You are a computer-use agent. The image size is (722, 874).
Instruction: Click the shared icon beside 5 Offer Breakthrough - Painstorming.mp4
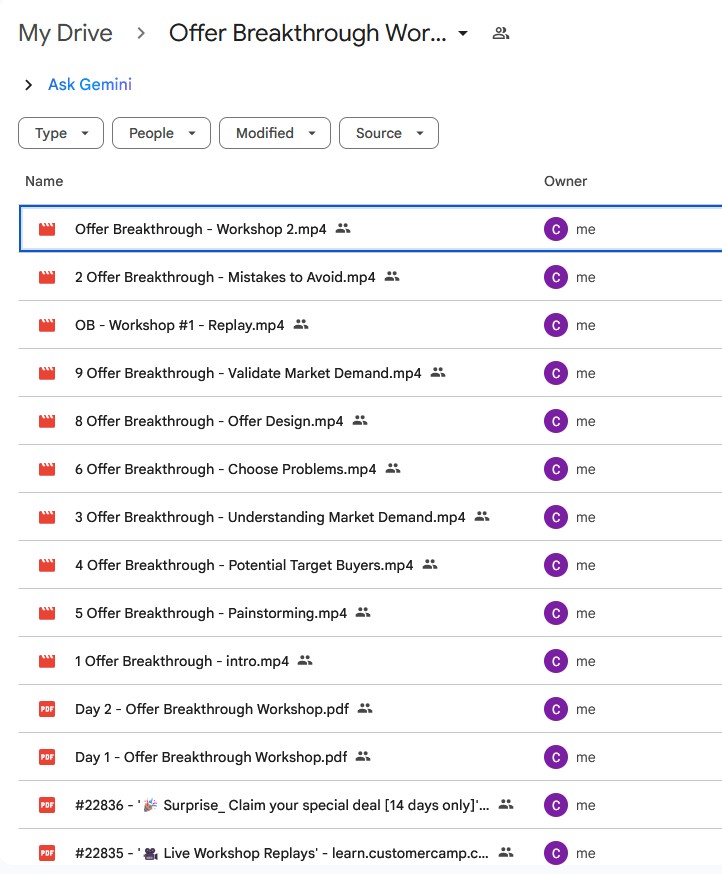pos(363,613)
